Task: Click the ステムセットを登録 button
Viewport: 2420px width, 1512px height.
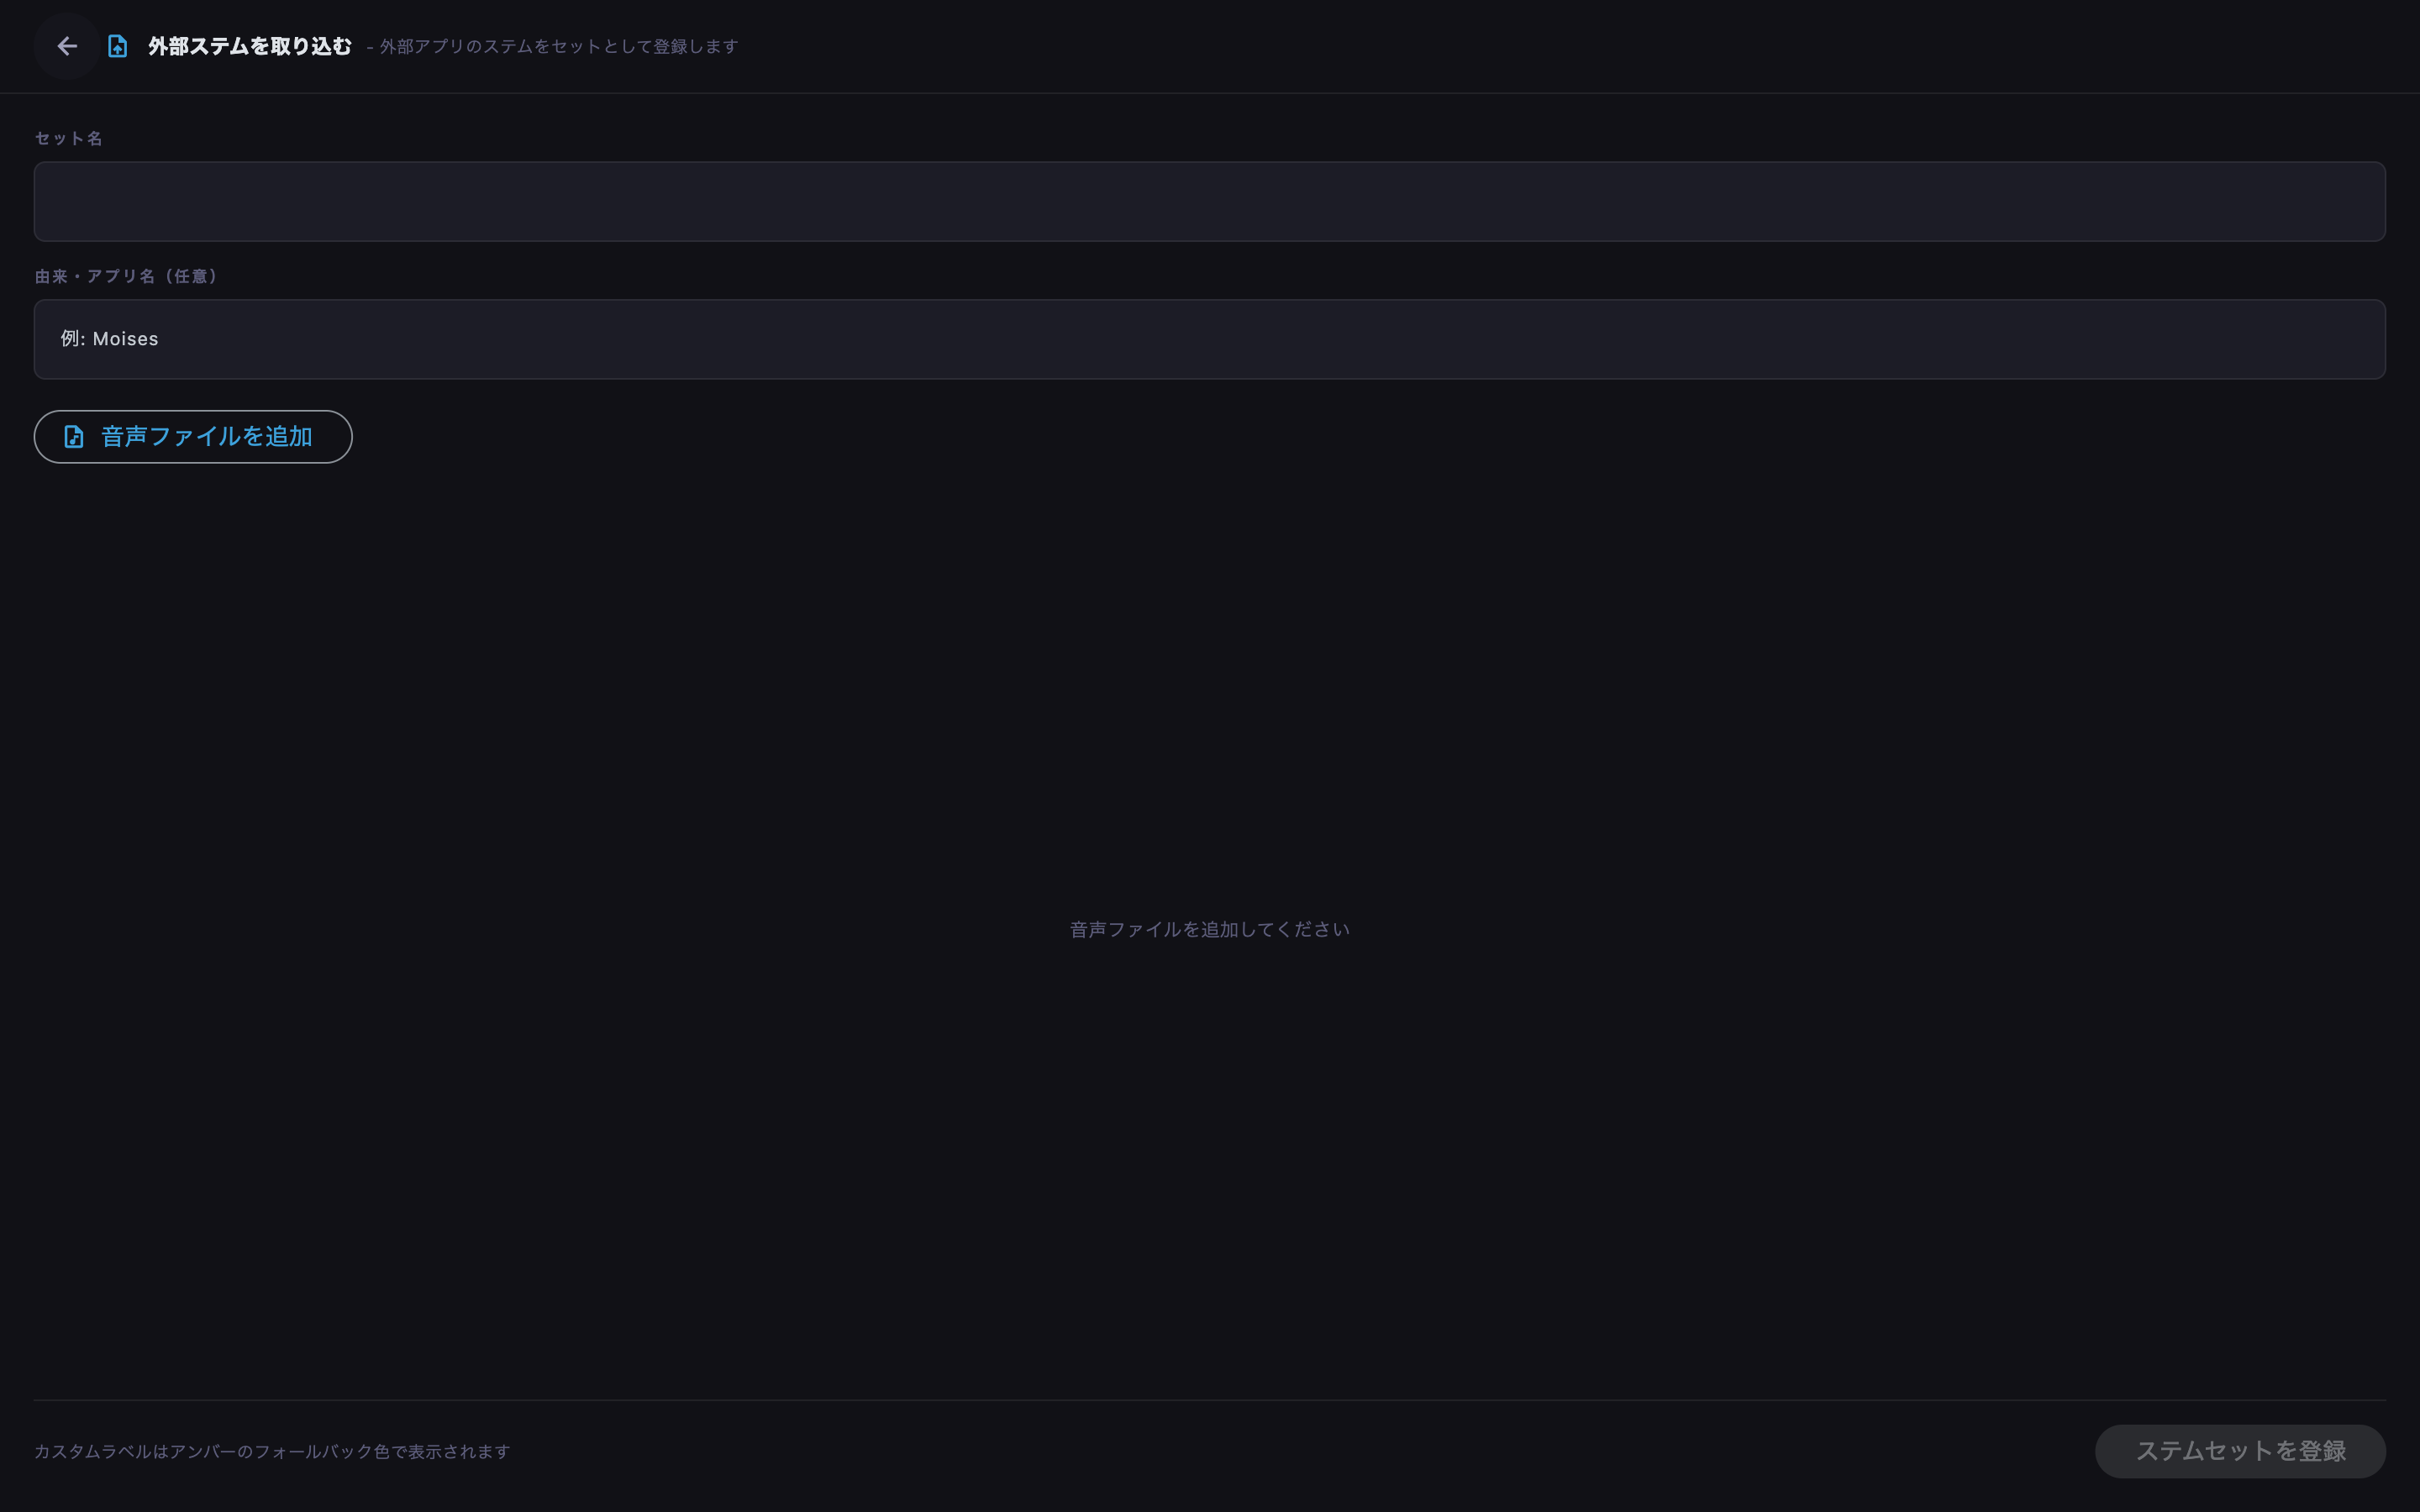Action: coord(2240,1451)
